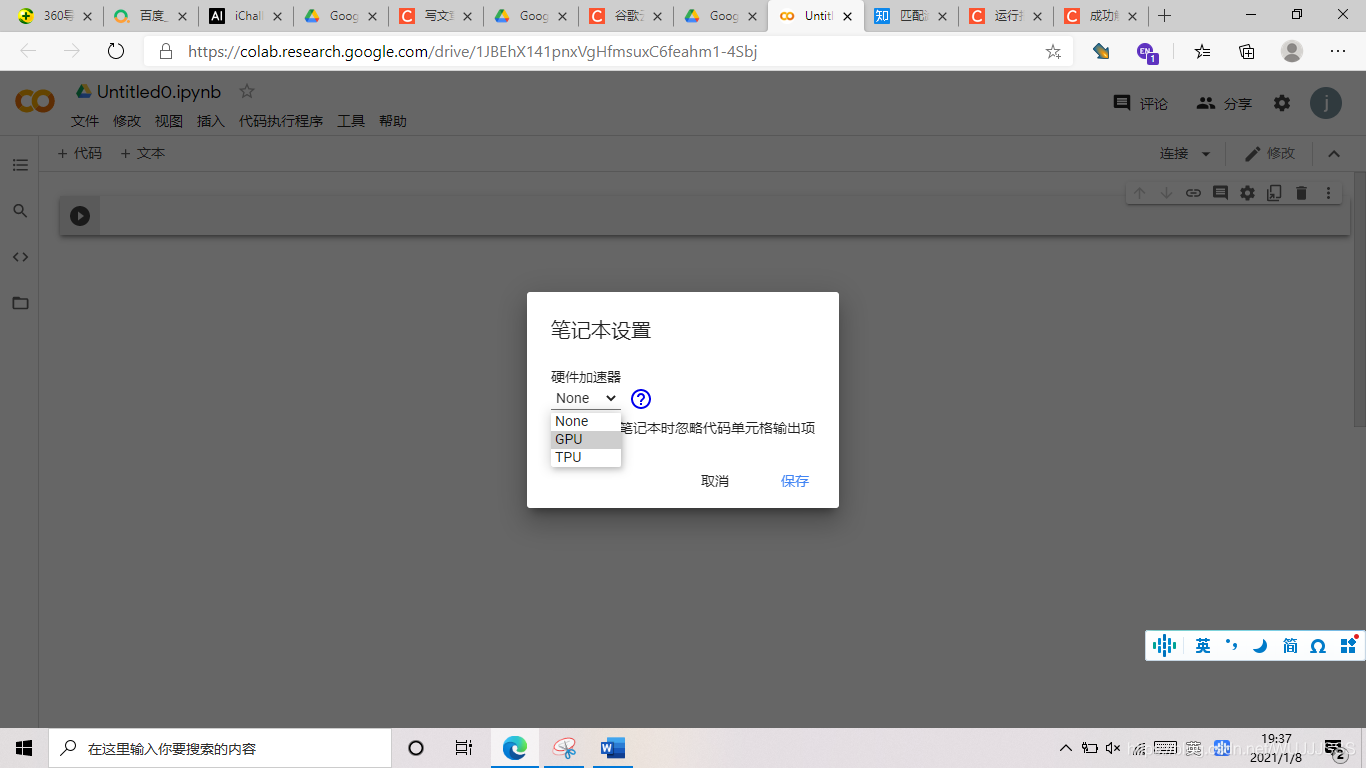The height and width of the screenshot is (768, 1366).
Task: Click the 分享 share button
Action: click(1224, 103)
